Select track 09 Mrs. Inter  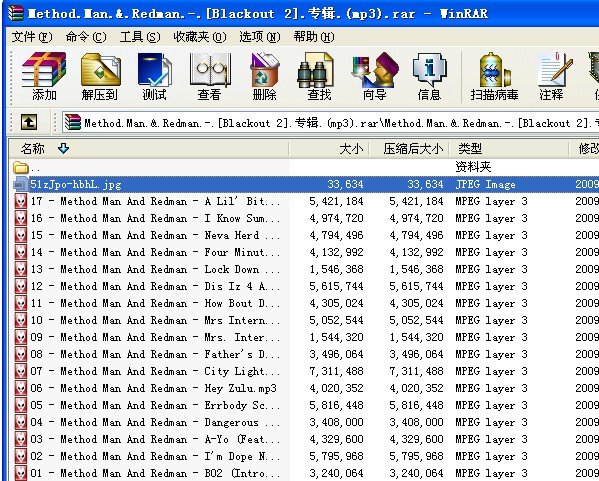(304, 337)
